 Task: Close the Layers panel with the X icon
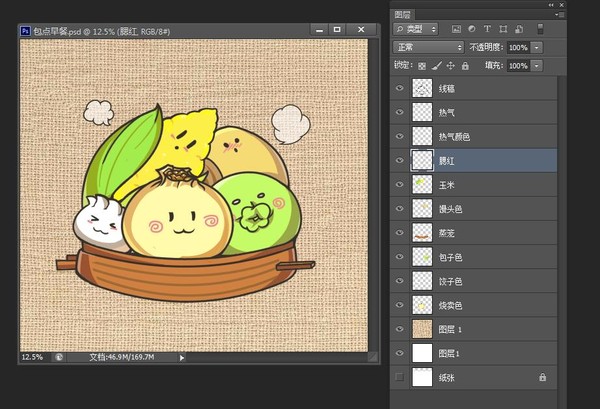pyautogui.click(x=561, y=5)
